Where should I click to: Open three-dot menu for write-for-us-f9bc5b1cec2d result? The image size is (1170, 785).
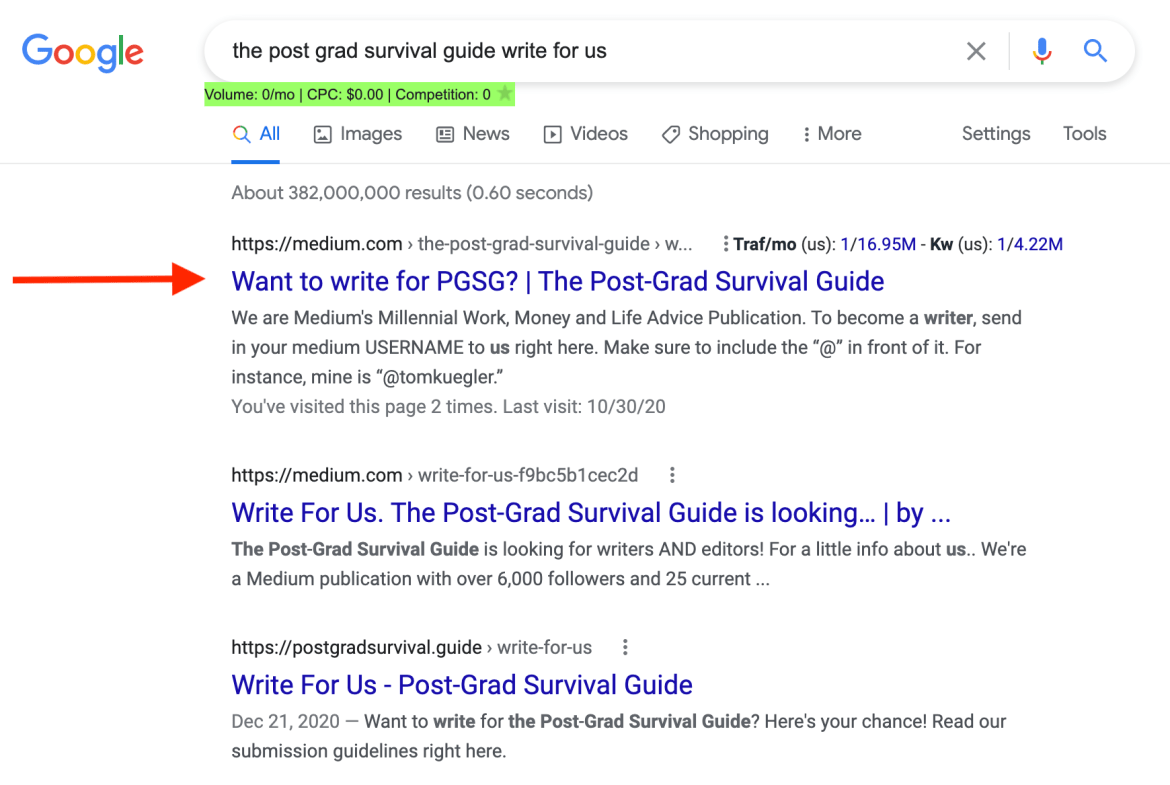click(x=672, y=475)
